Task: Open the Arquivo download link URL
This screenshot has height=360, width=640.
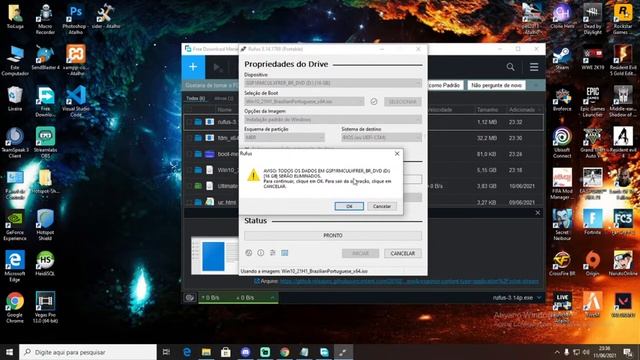Action: click(x=409, y=281)
